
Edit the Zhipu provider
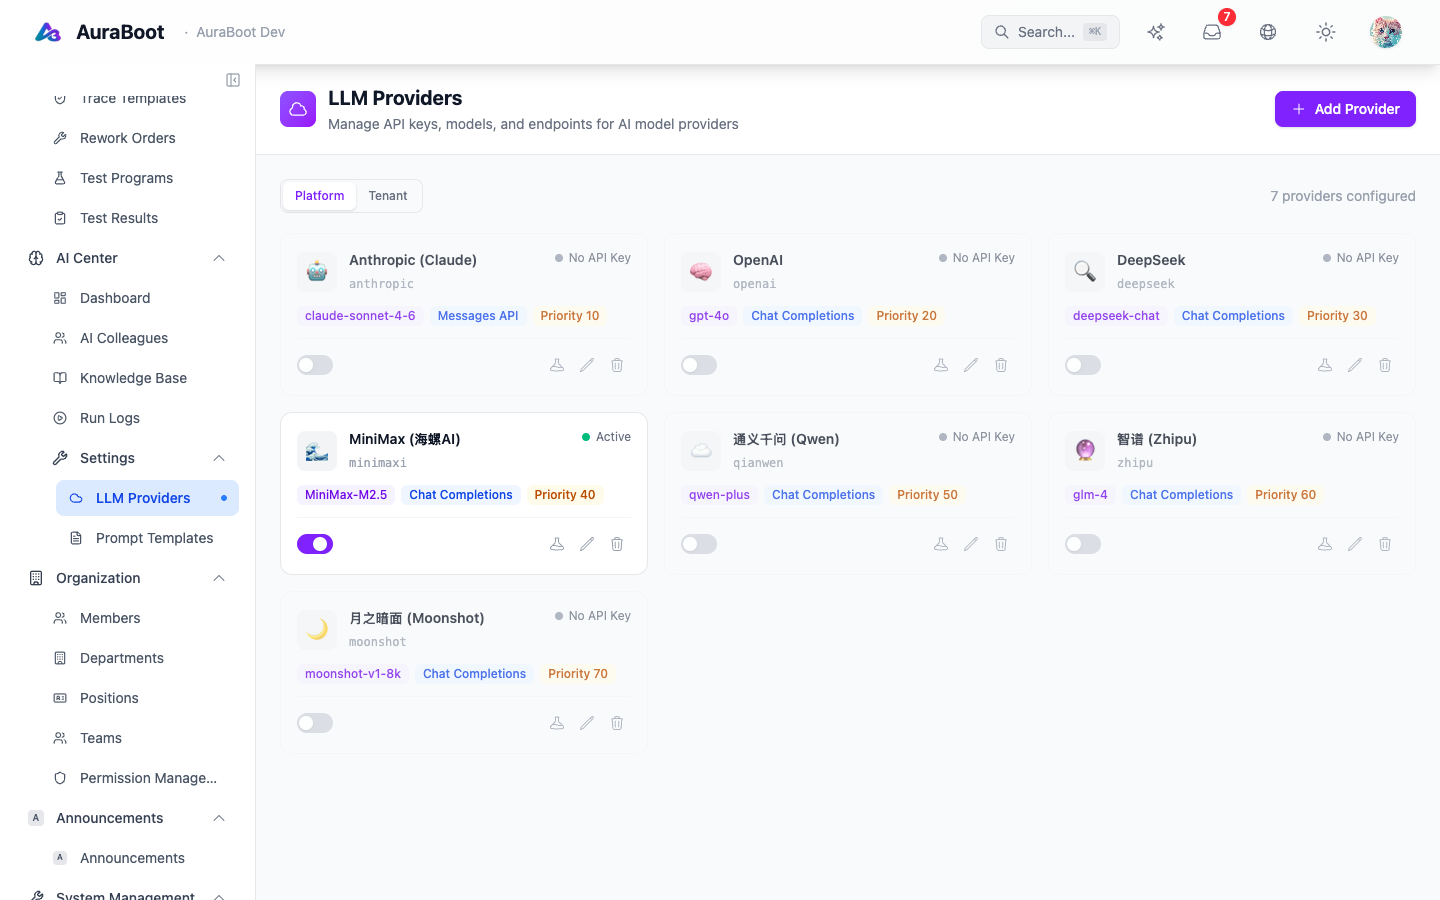coord(1355,544)
